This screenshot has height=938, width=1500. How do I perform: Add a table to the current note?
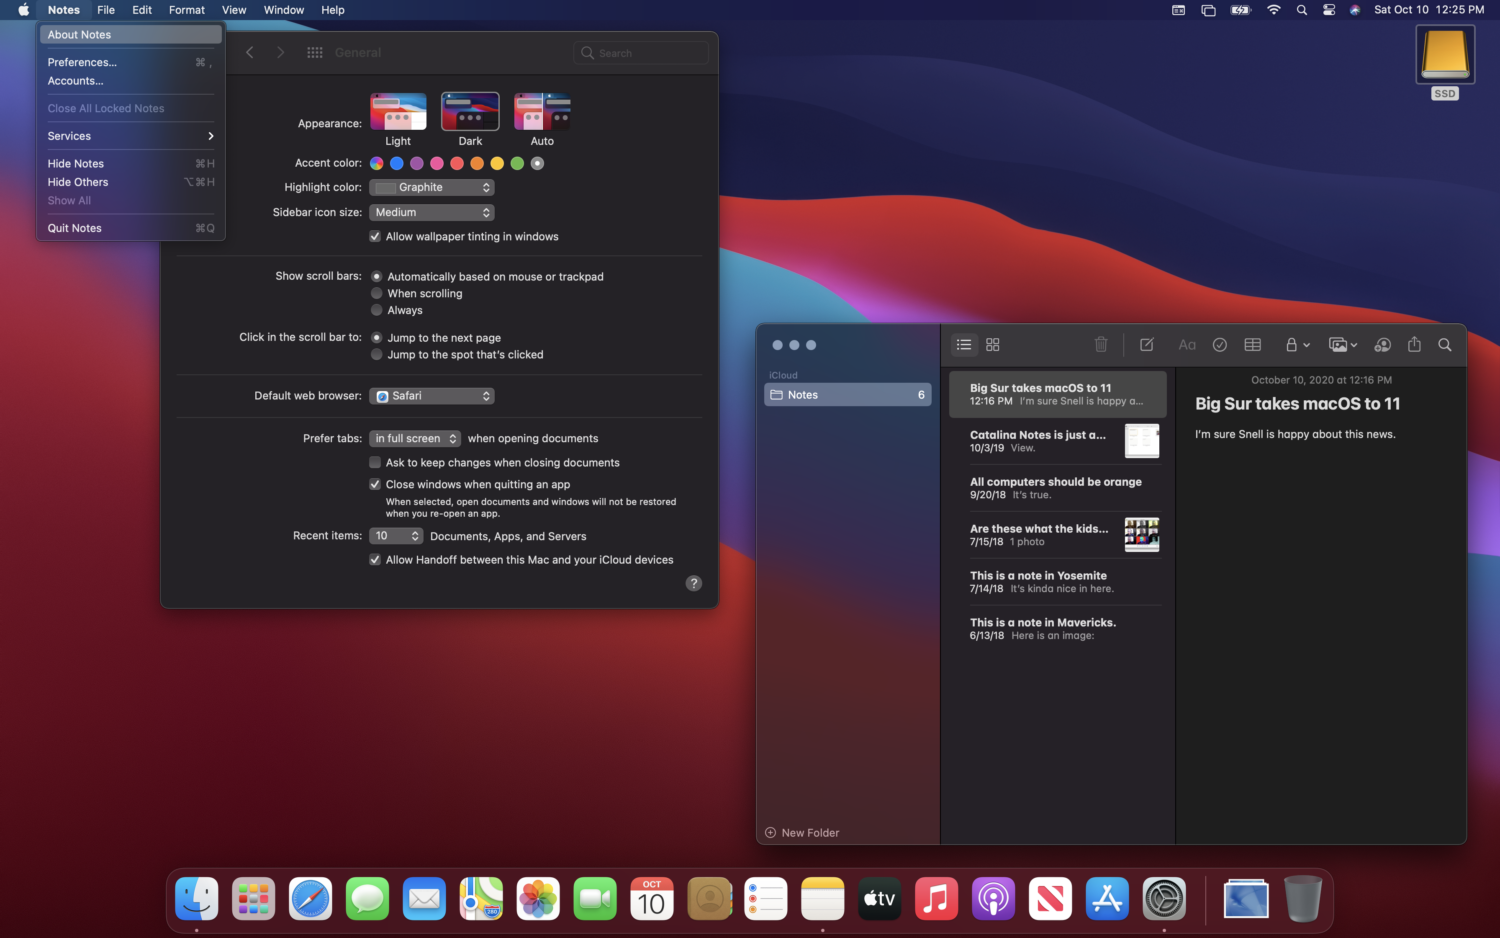(1252, 344)
